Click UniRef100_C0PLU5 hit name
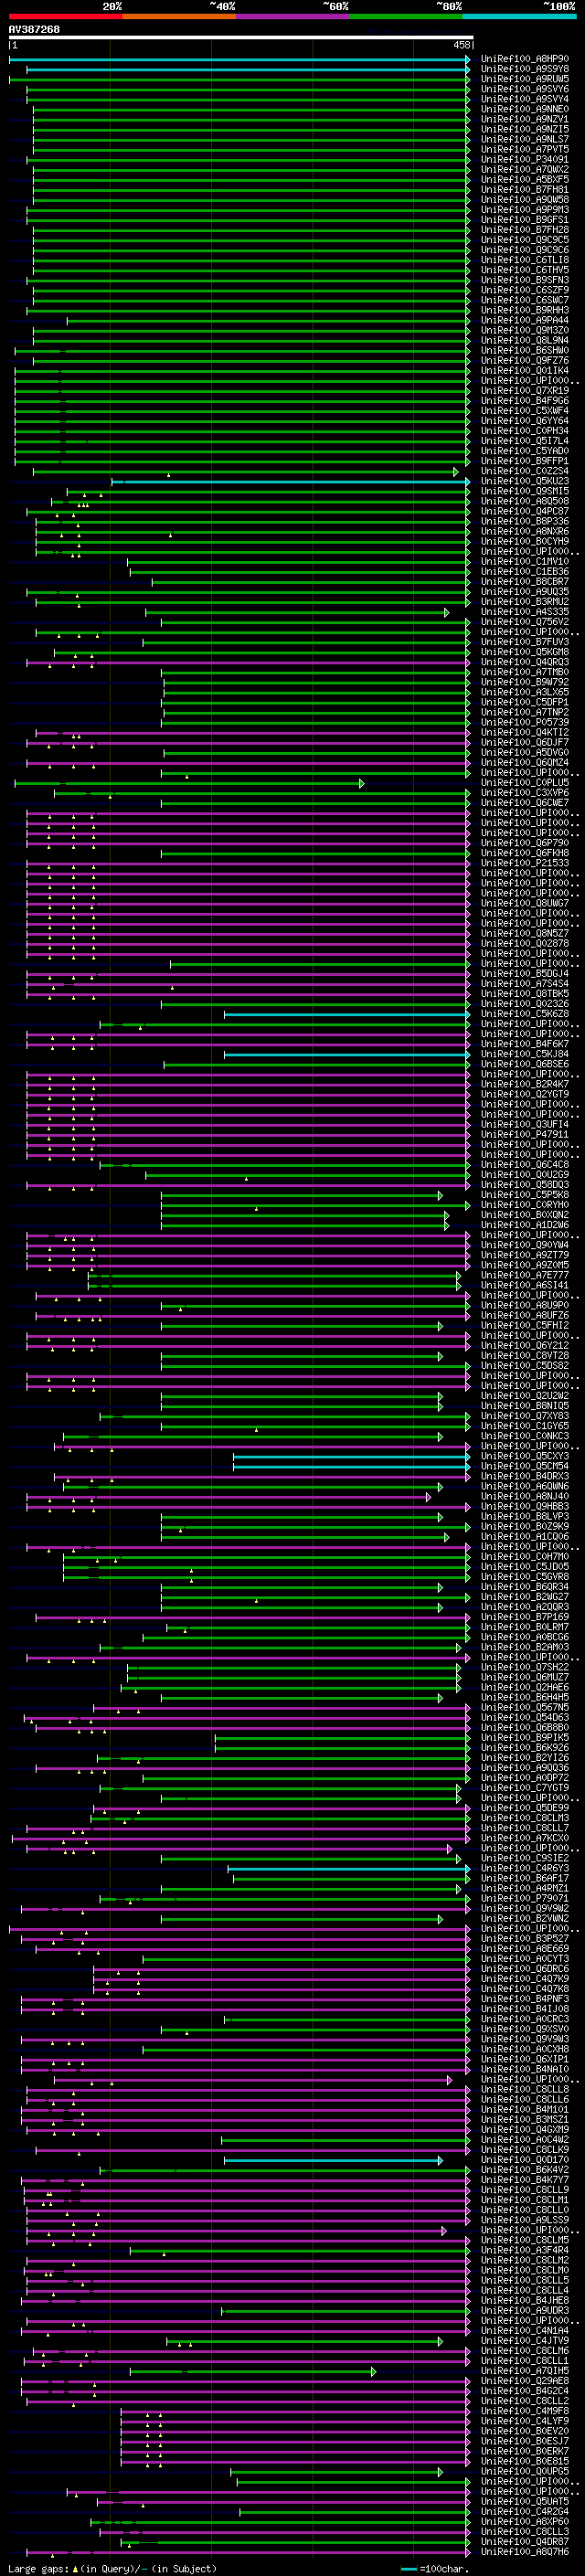585x2576 pixels. click(524, 783)
